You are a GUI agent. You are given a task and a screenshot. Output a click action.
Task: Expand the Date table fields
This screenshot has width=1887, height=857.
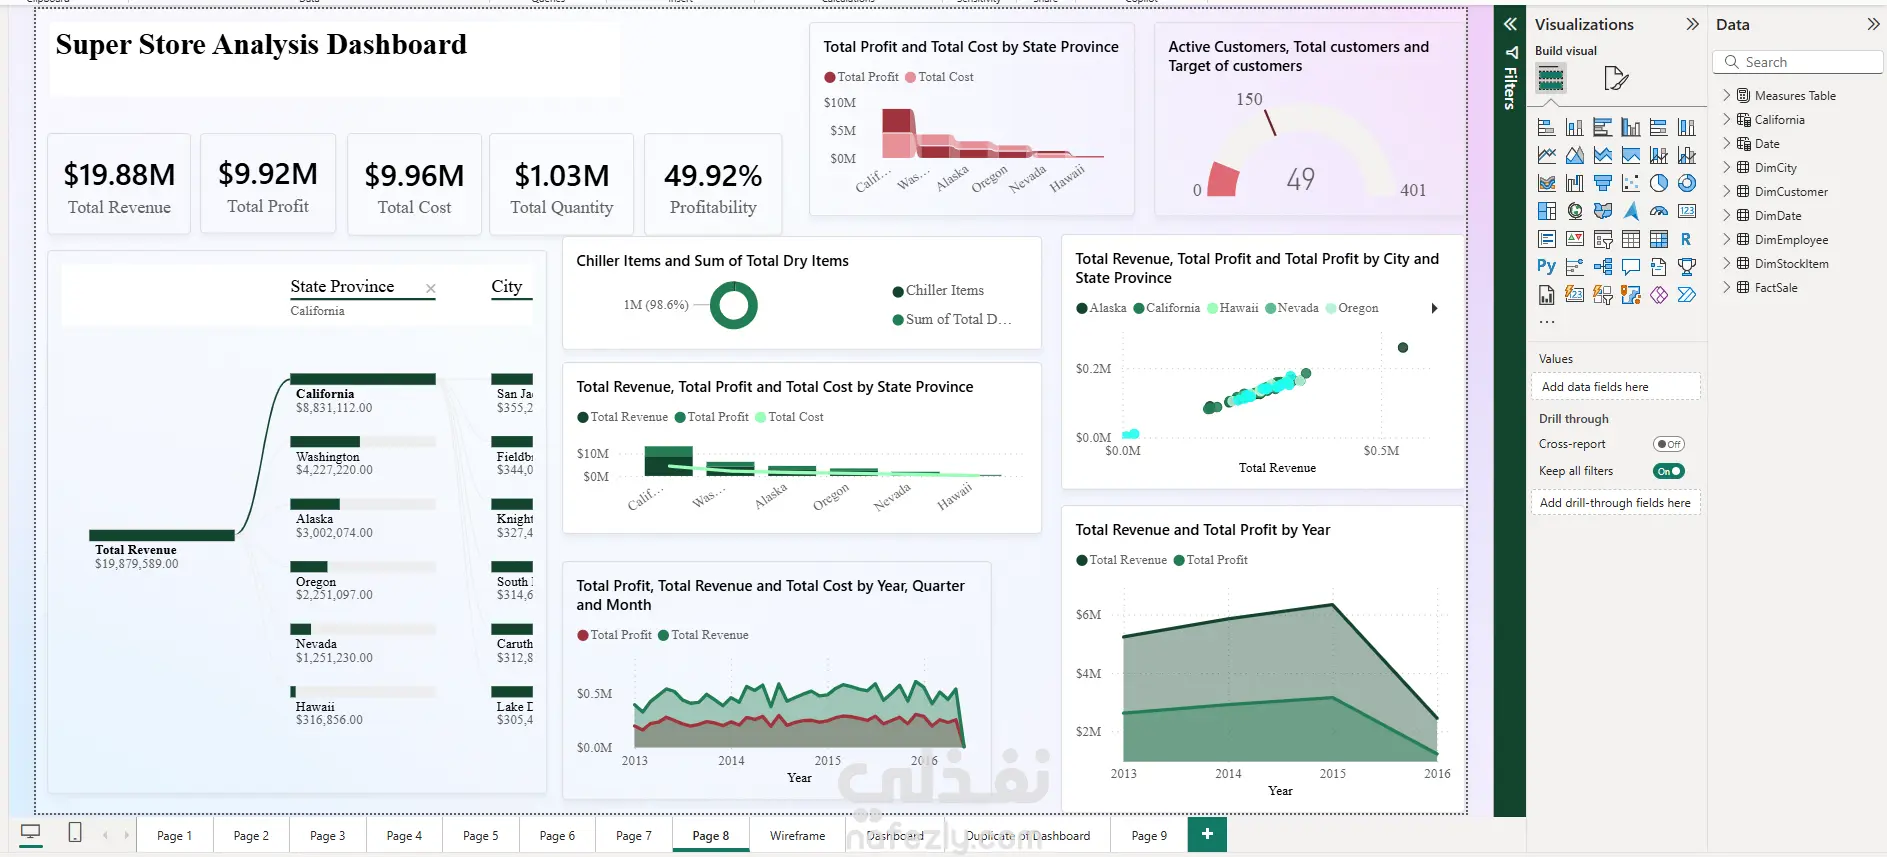click(1727, 144)
